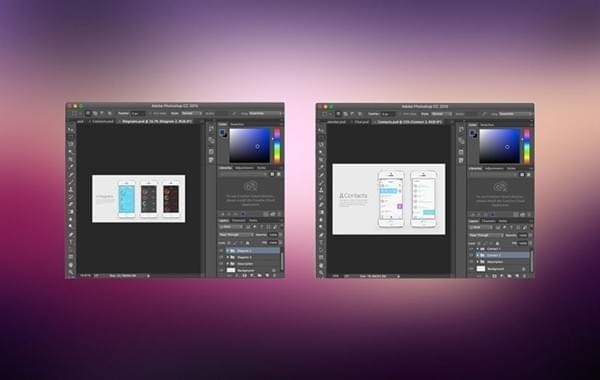Hide the Background layer in Contacts window
The width and height of the screenshot is (600, 380).
471,269
